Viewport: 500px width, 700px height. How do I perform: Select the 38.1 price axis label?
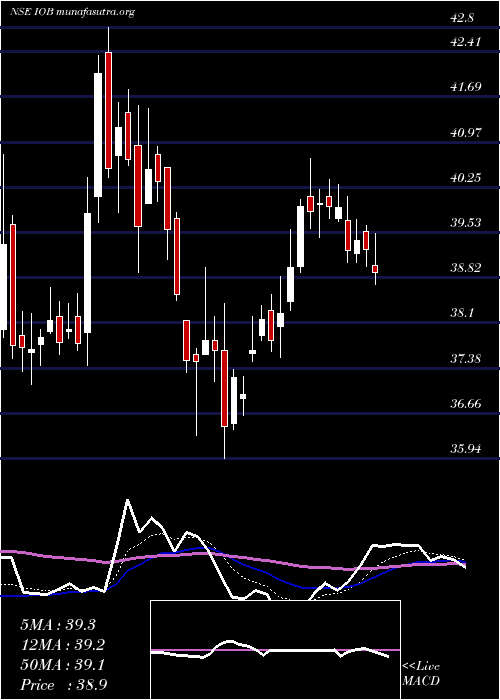coord(463,313)
